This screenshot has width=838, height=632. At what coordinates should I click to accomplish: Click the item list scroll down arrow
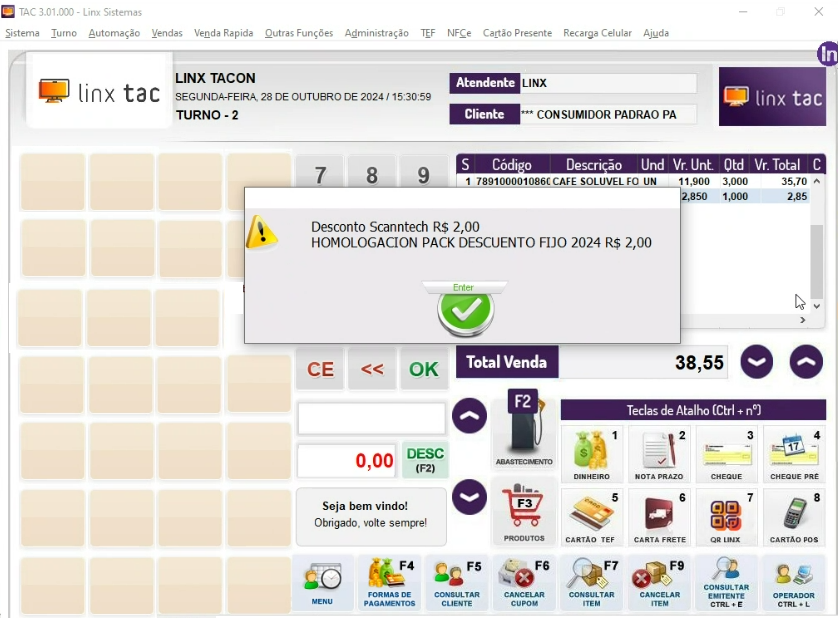(817, 306)
